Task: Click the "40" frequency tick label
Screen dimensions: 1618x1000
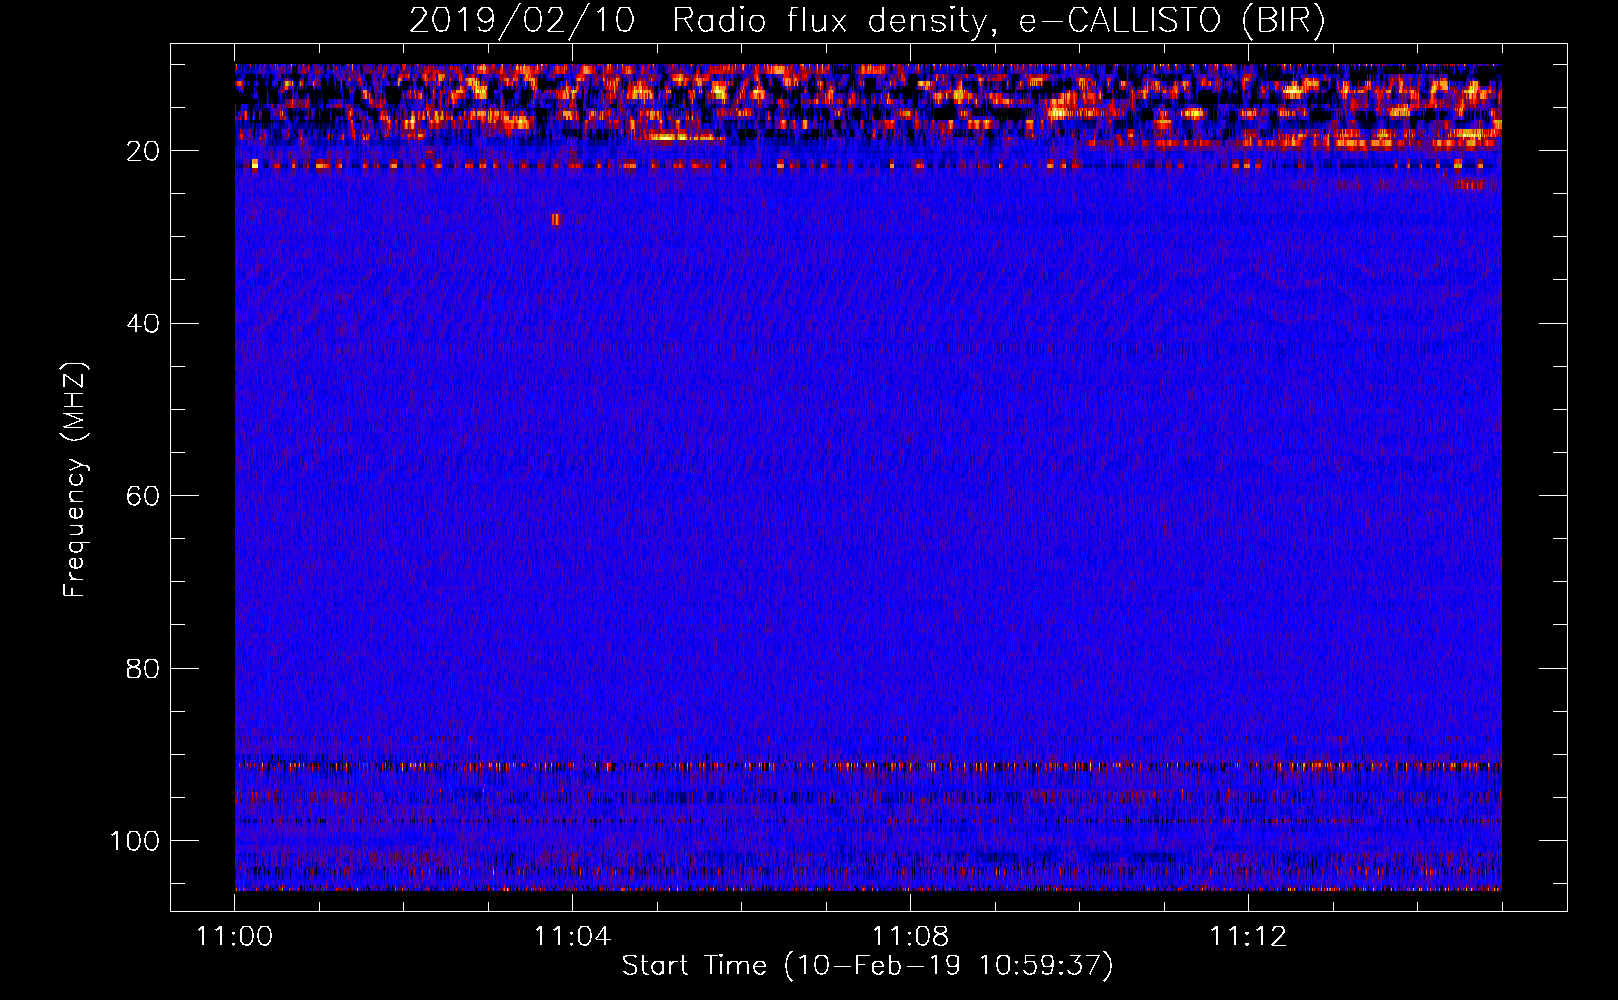Action: coord(143,323)
